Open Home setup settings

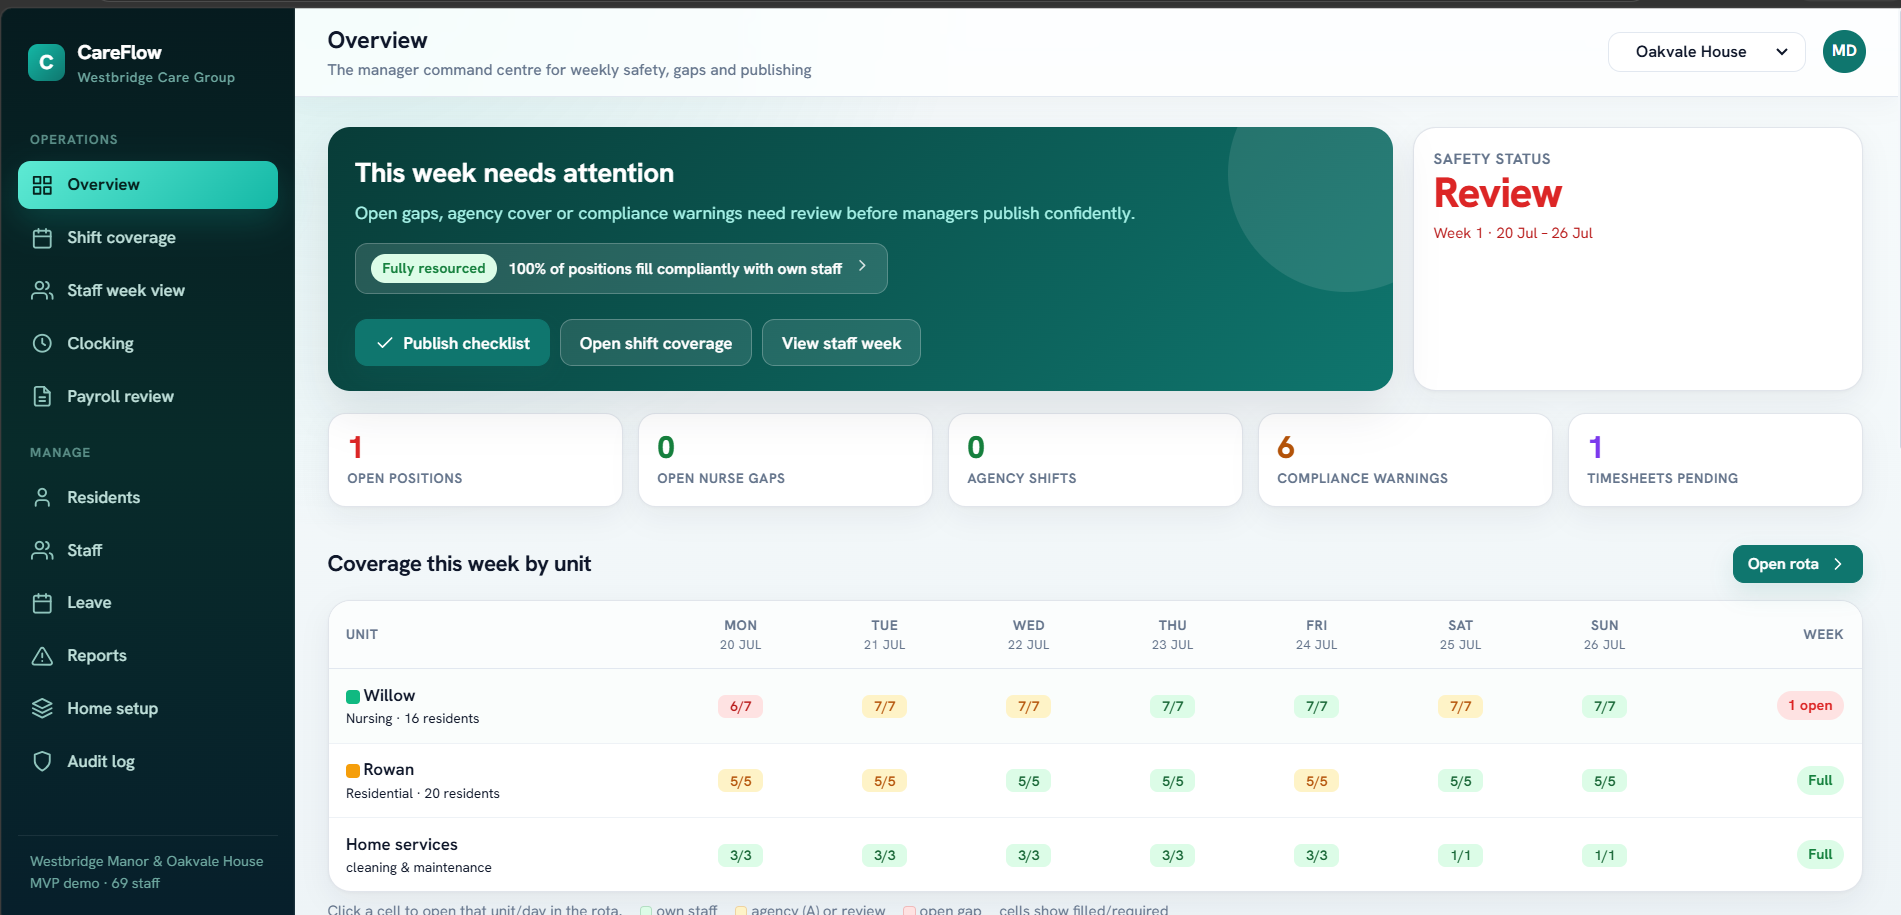[x=148, y=709]
